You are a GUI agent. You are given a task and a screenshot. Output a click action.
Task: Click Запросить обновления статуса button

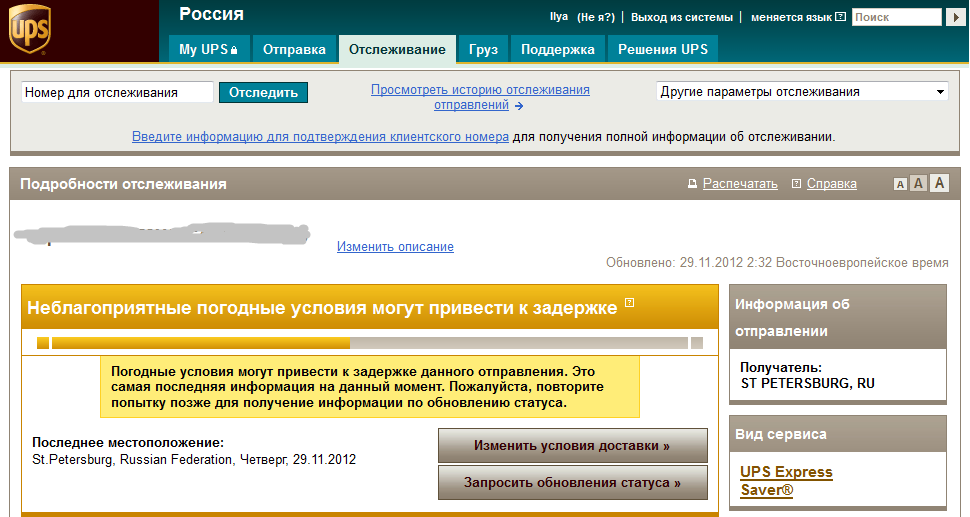[x=572, y=482]
